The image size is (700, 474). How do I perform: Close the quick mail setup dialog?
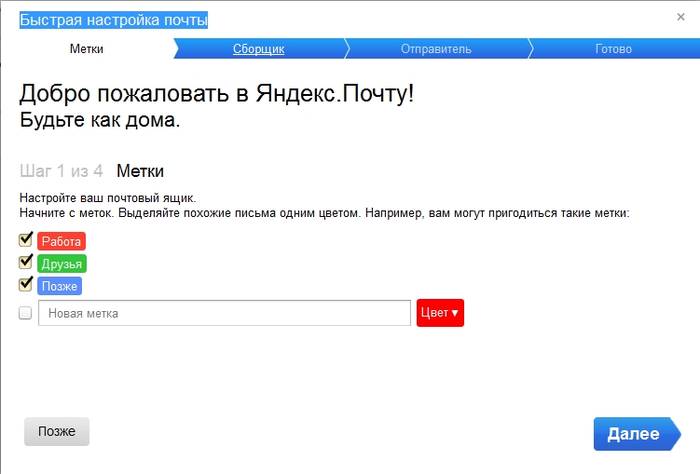pyautogui.click(x=681, y=17)
